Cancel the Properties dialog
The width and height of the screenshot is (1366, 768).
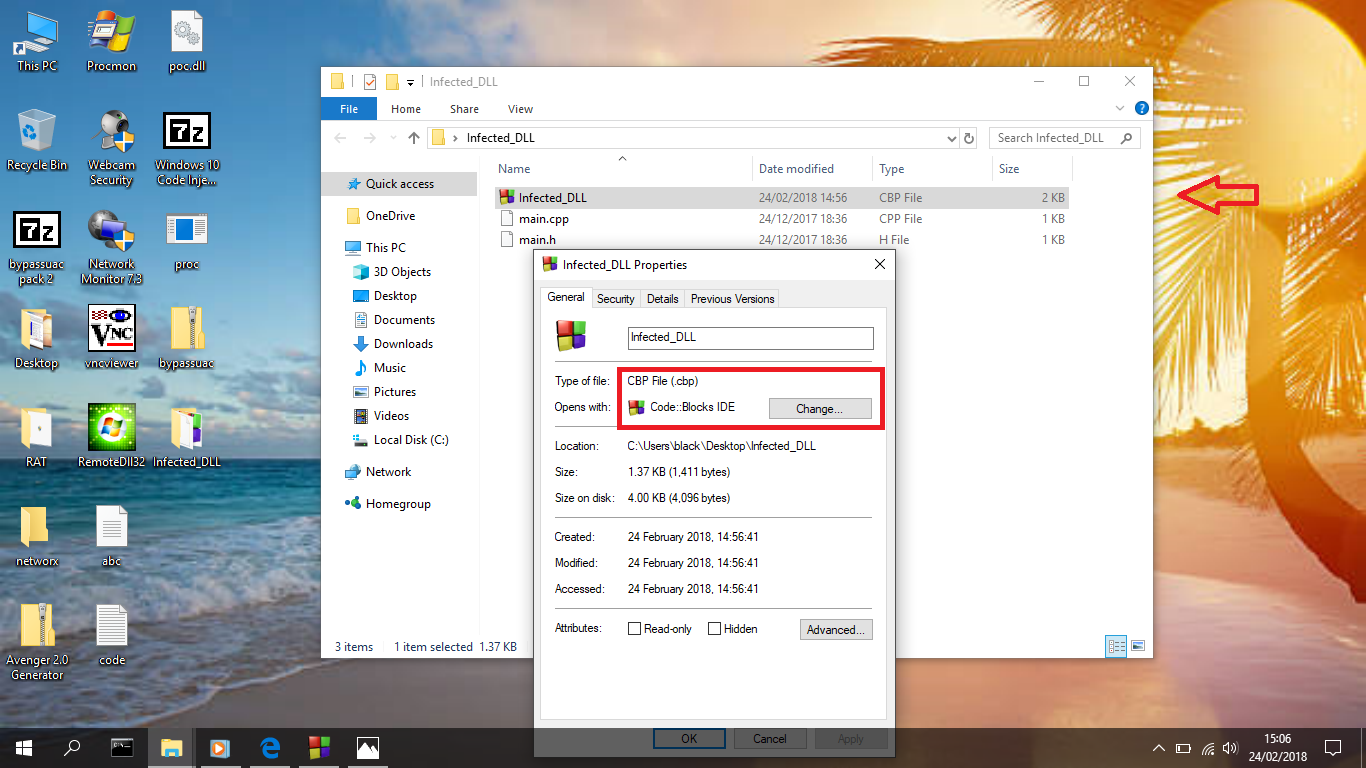(770, 739)
